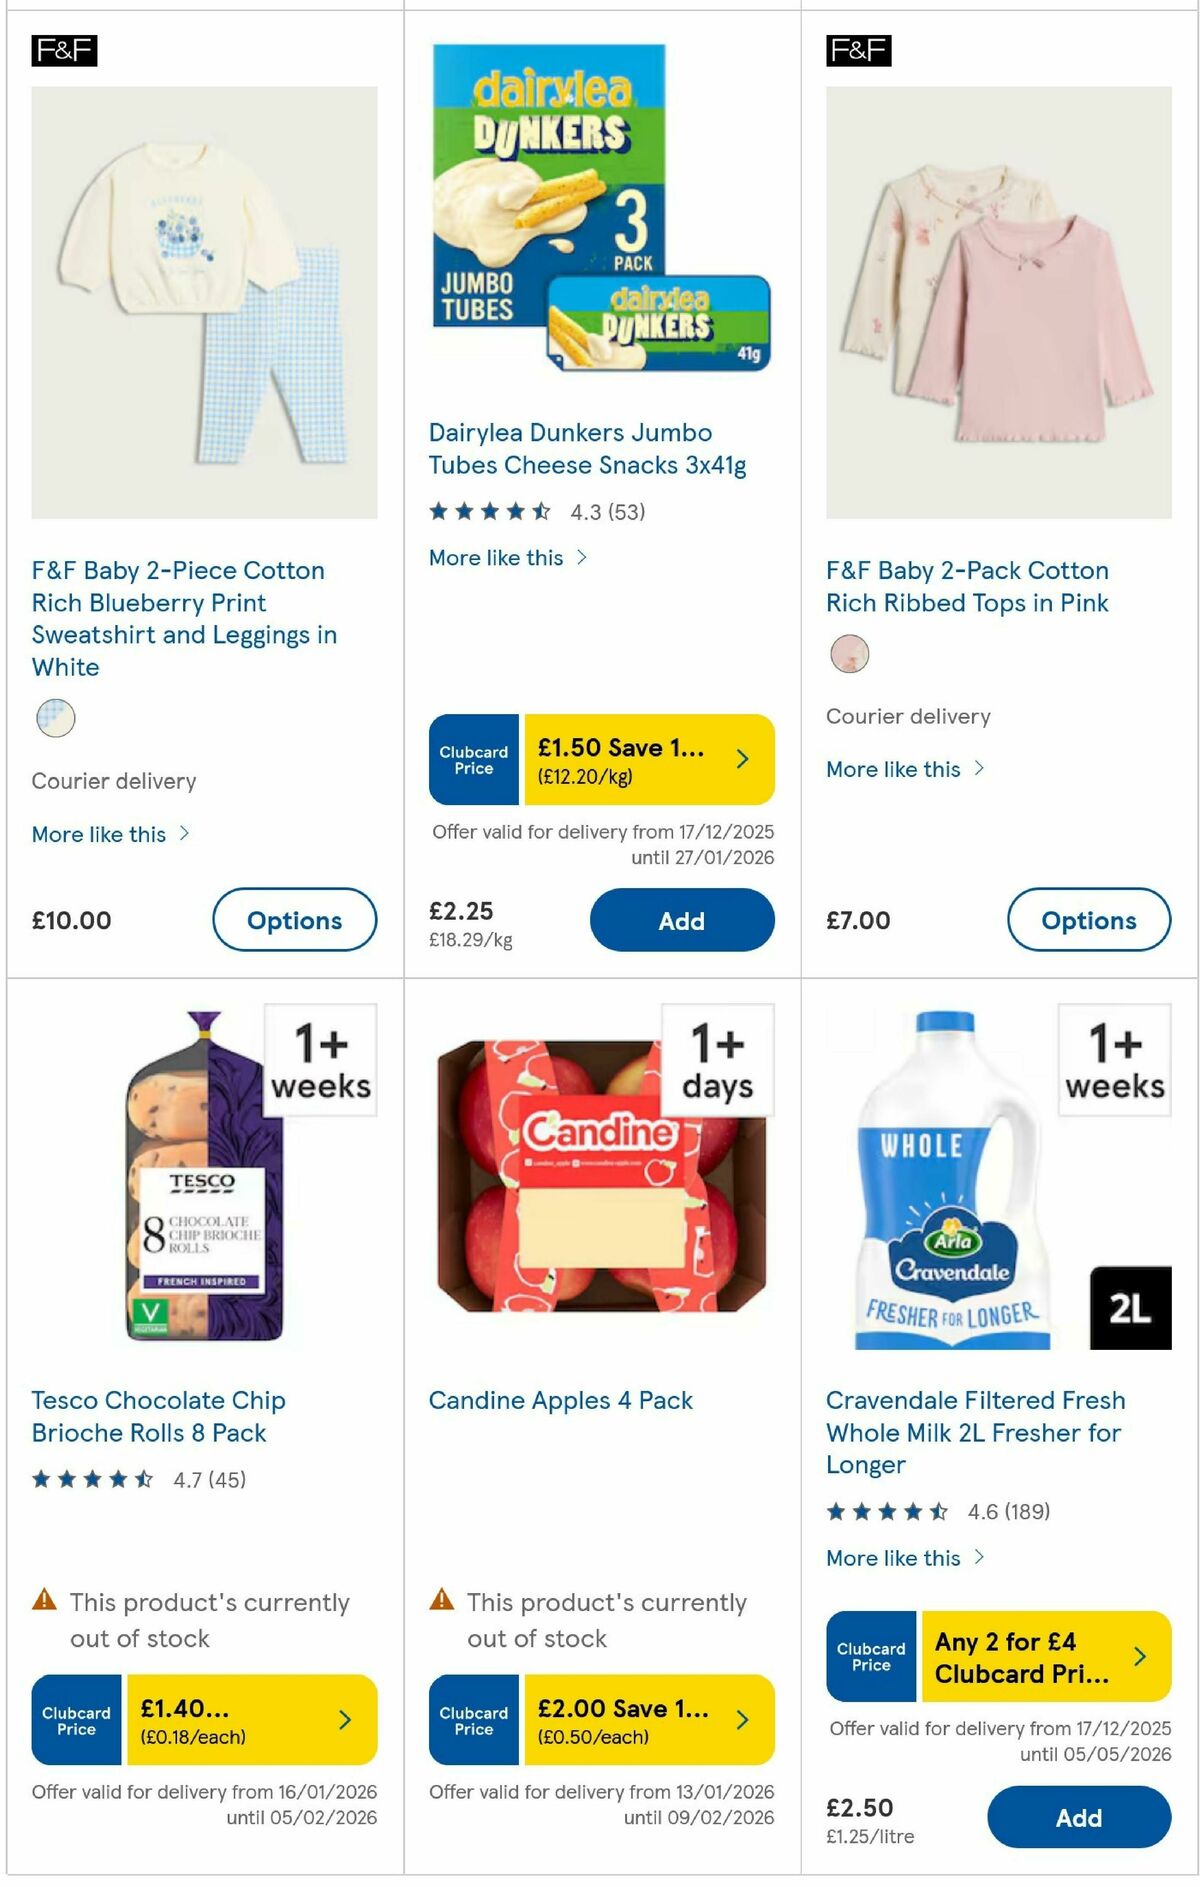Image resolution: width=1200 pixels, height=1887 pixels.
Task: Add Dairylea Dunkers to the basket
Action: coord(681,920)
